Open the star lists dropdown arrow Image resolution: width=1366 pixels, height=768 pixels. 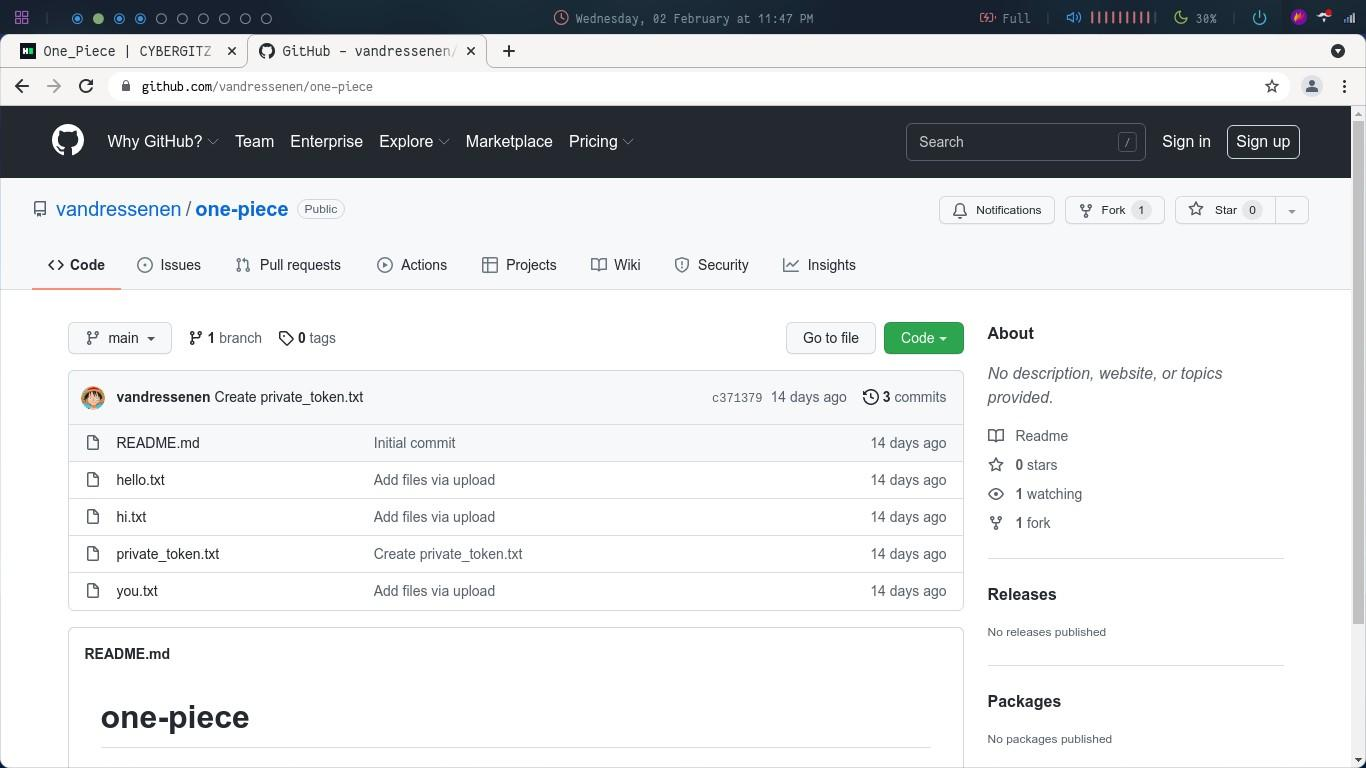coord(1292,210)
